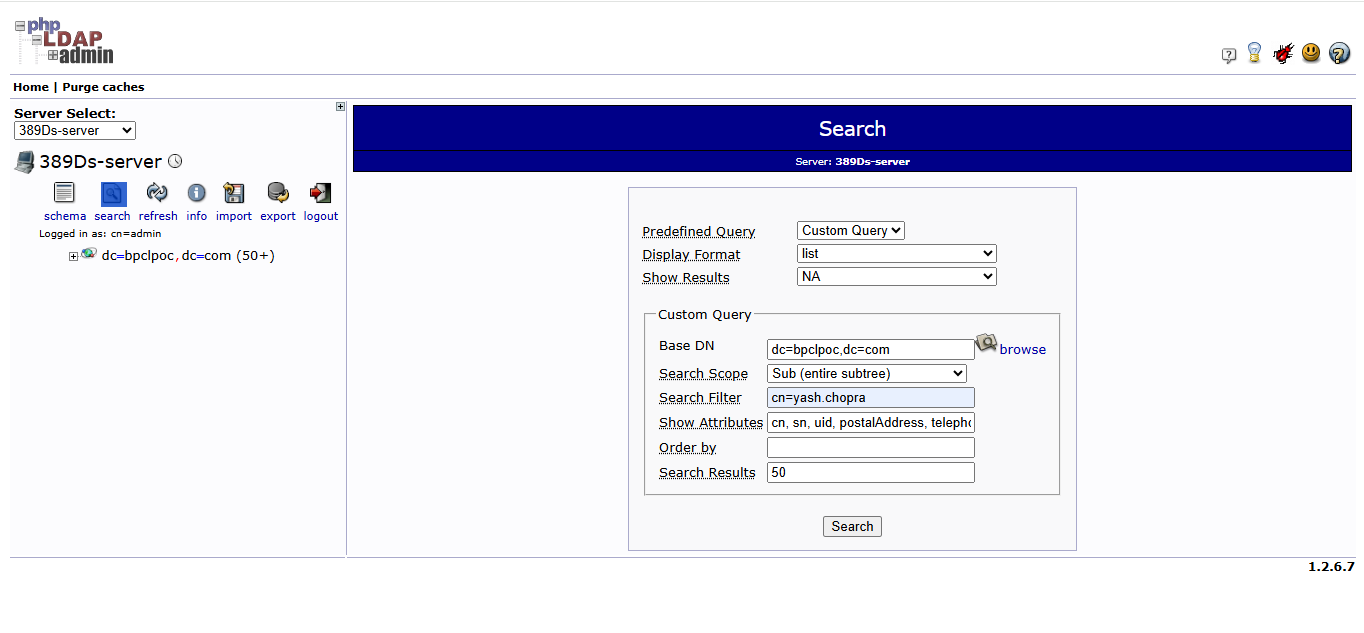Click the Search submit button
Image resolution: width=1364 pixels, height=633 pixels.
pos(852,526)
